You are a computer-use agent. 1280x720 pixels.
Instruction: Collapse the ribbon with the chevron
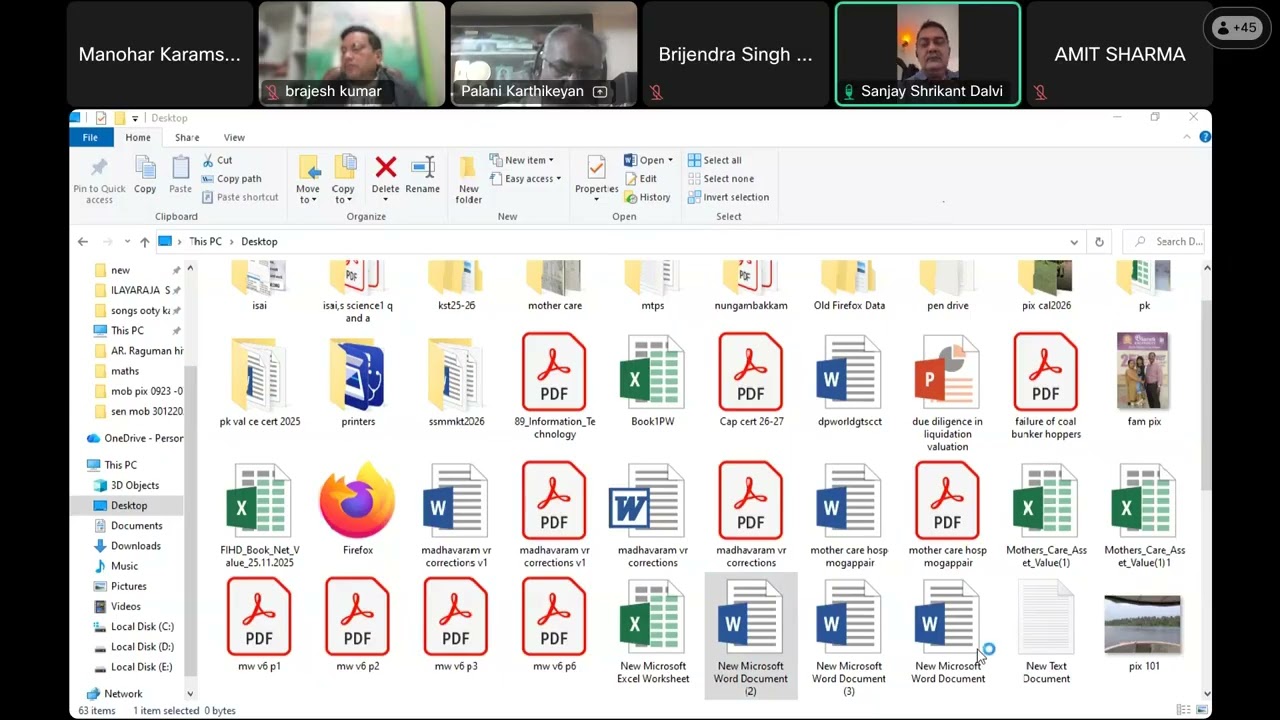coord(1187,137)
